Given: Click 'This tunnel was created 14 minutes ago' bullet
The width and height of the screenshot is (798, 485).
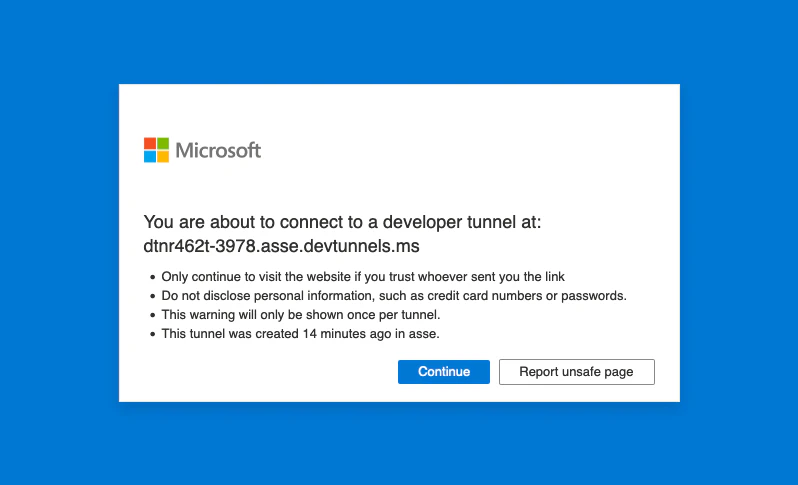Looking at the screenshot, I should [x=300, y=334].
